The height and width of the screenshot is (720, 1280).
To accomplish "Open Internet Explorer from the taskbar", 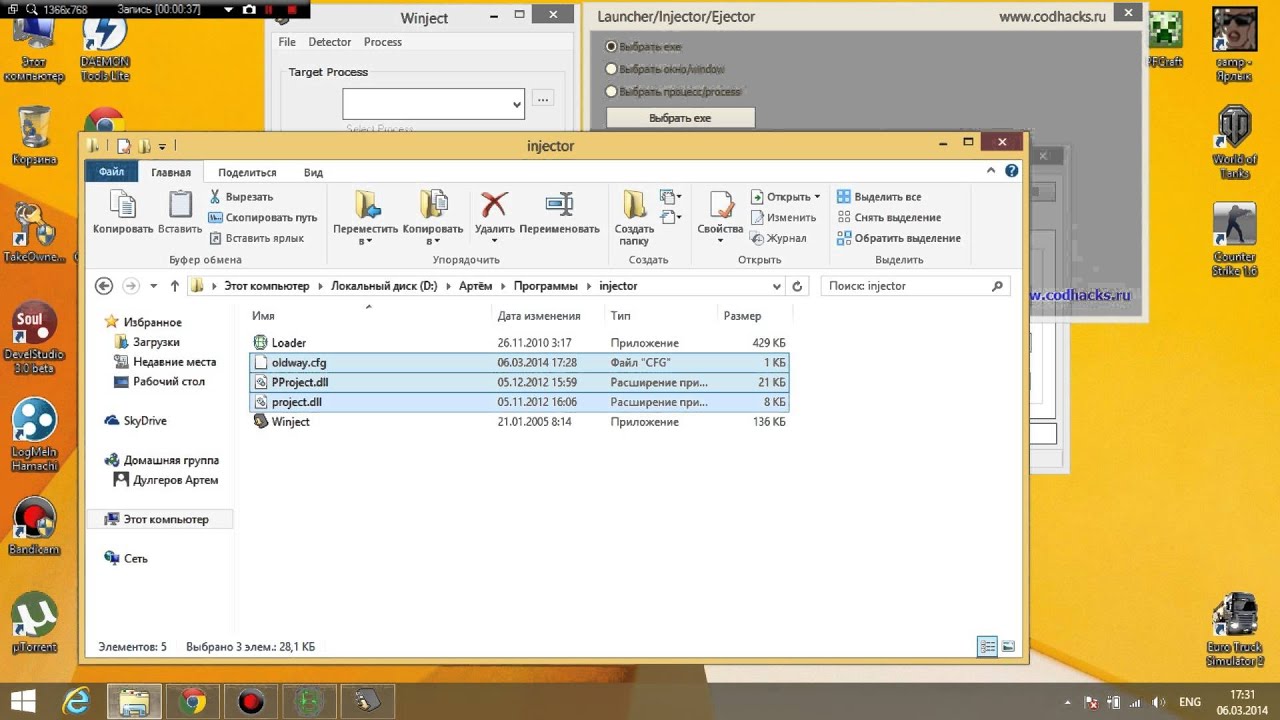I will [77, 701].
